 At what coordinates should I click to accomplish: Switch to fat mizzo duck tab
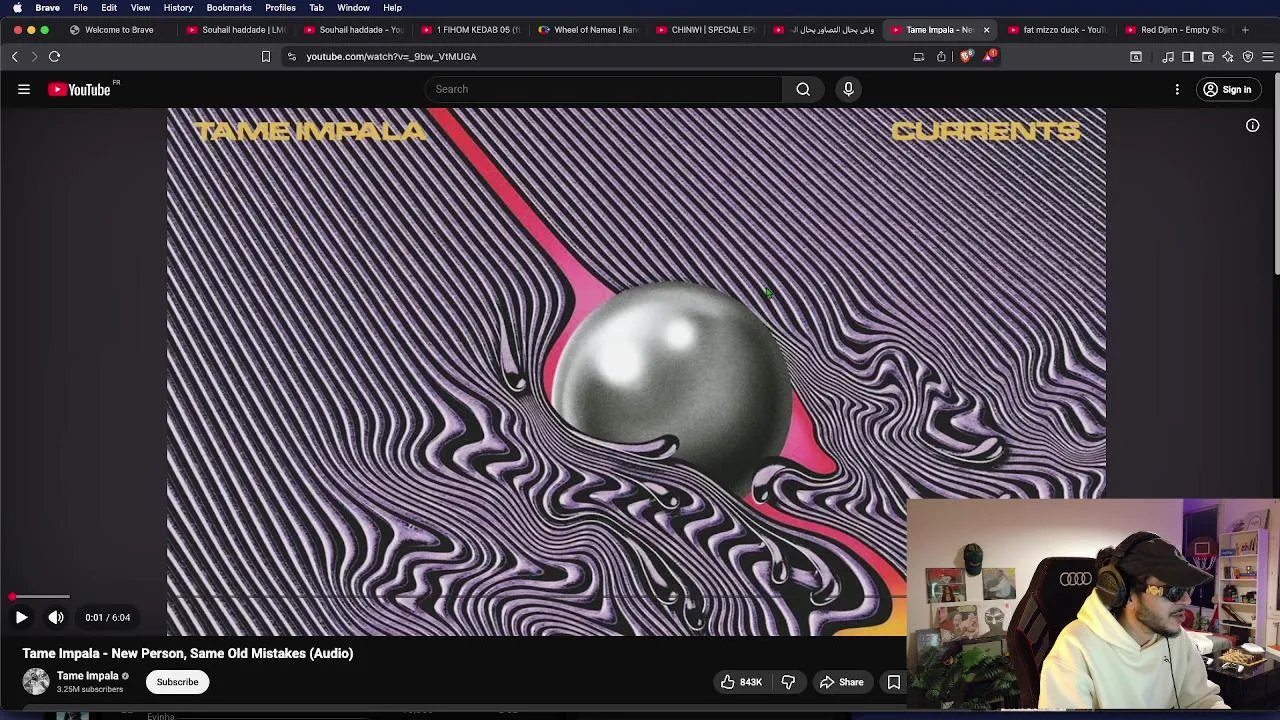coord(1059,30)
